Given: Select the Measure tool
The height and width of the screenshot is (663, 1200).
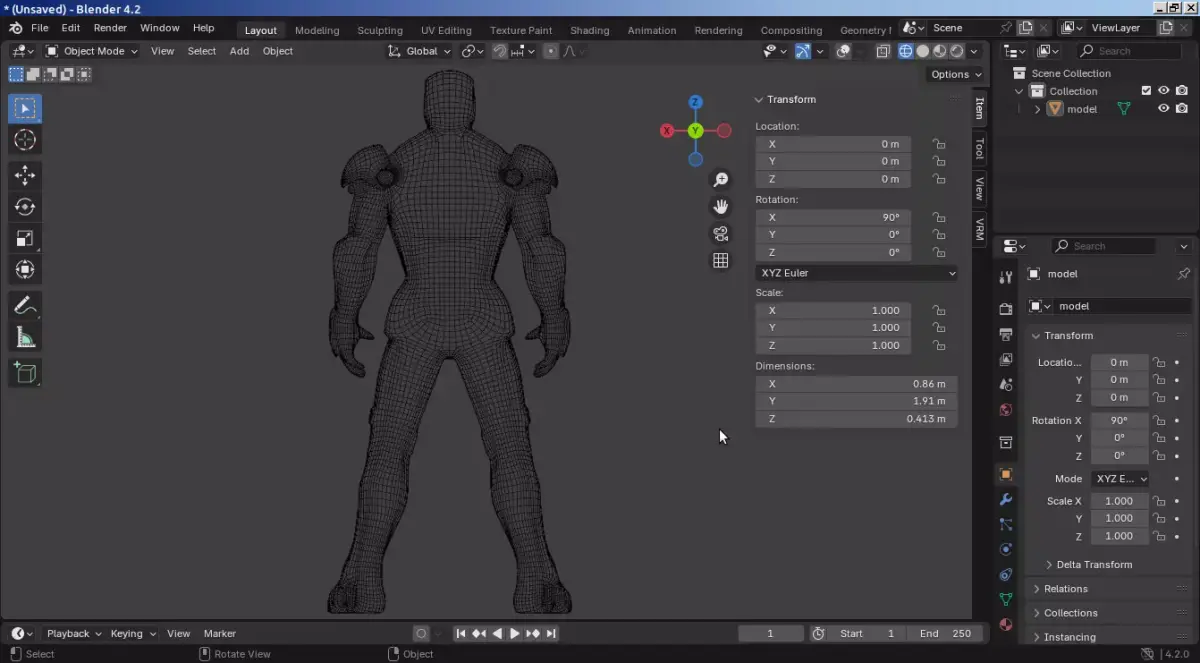Looking at the screenshot, I should click(25, 337).
